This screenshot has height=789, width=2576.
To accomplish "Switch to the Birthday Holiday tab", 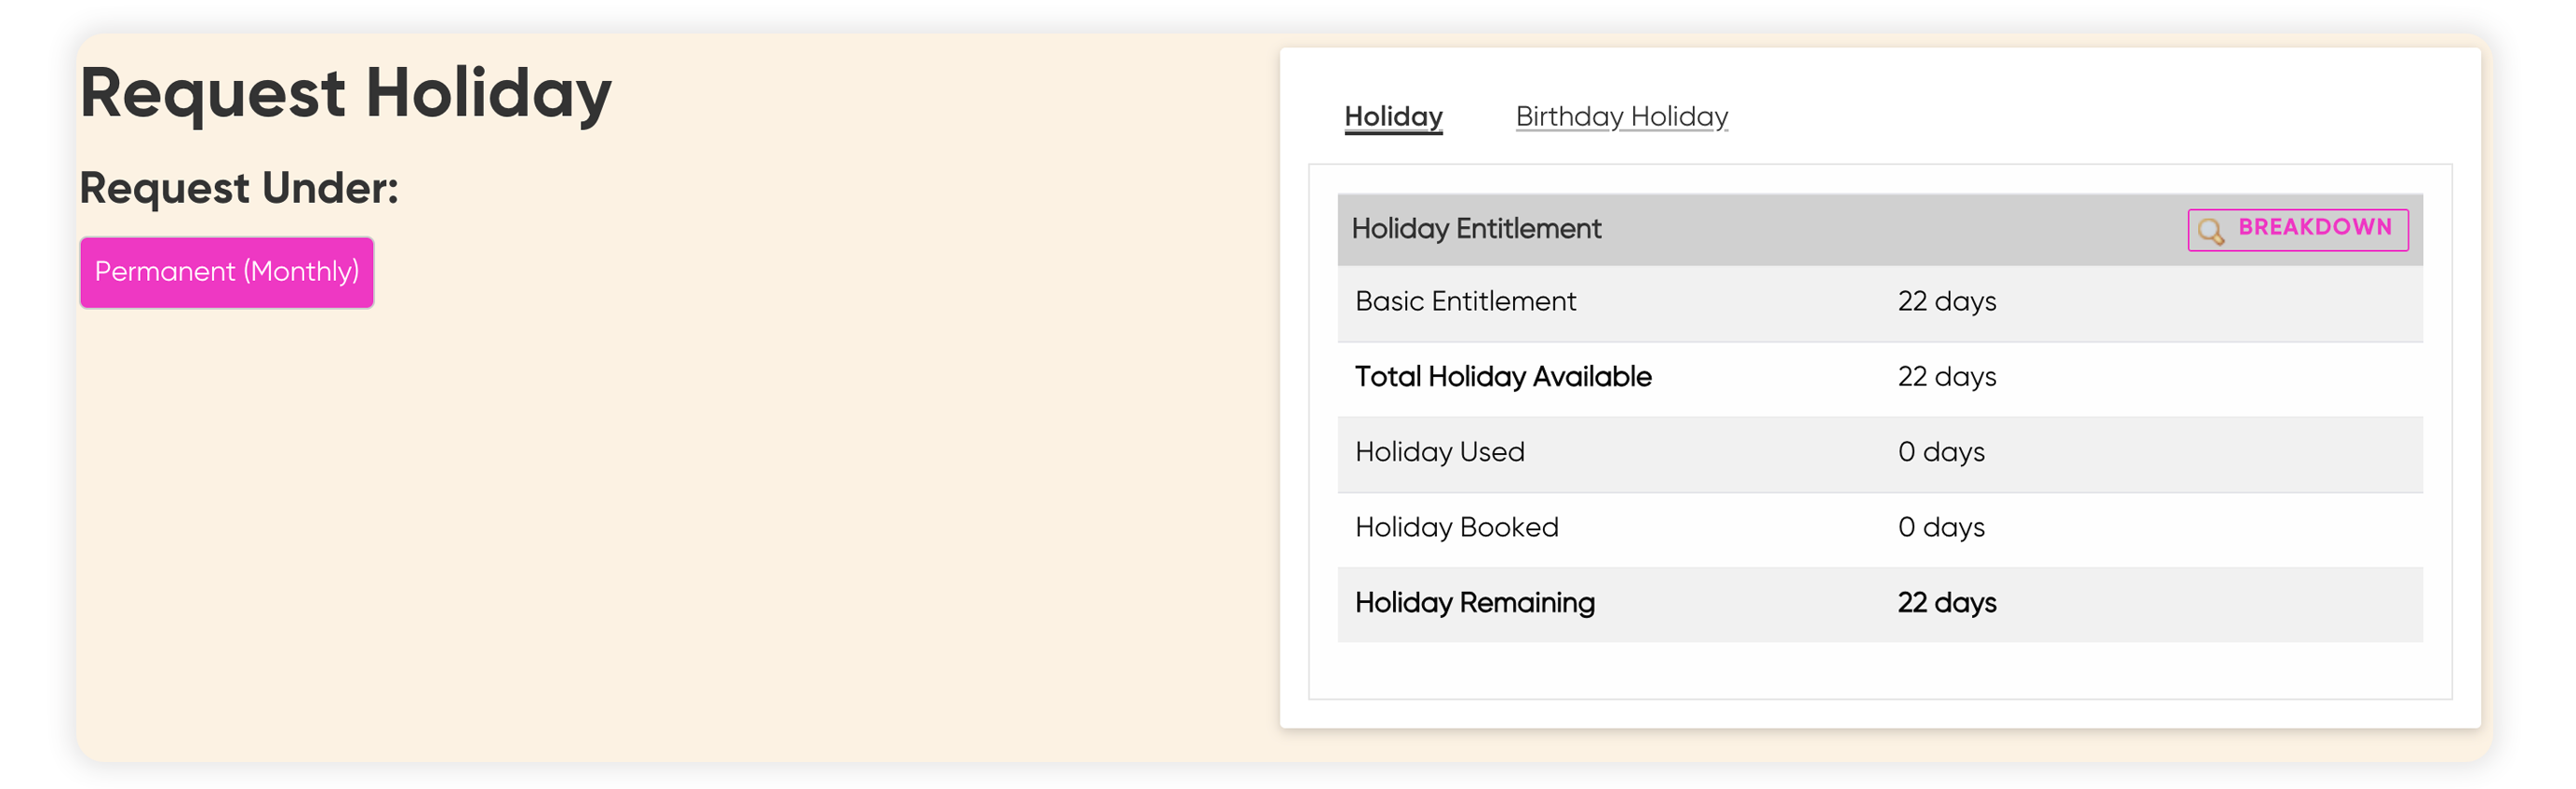I will tap(1621, 116).
